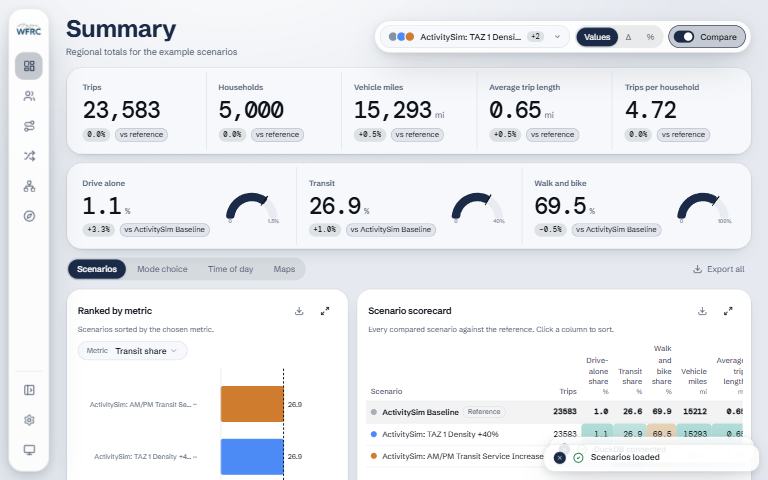Image resolution: width=768 pixels, height=480 pixels.
Task: Expand Scenario scorecard panel fullscreen
Action: click(x=728, y=311)
